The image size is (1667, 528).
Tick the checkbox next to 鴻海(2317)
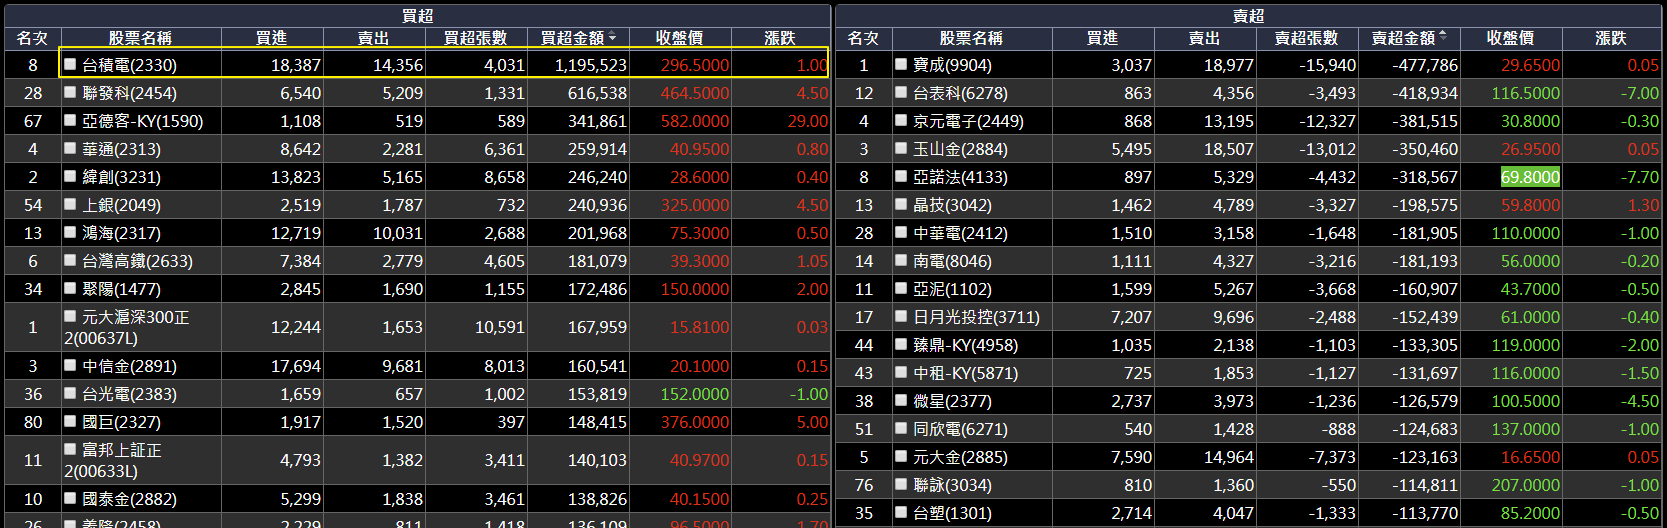tap(70, 232)
